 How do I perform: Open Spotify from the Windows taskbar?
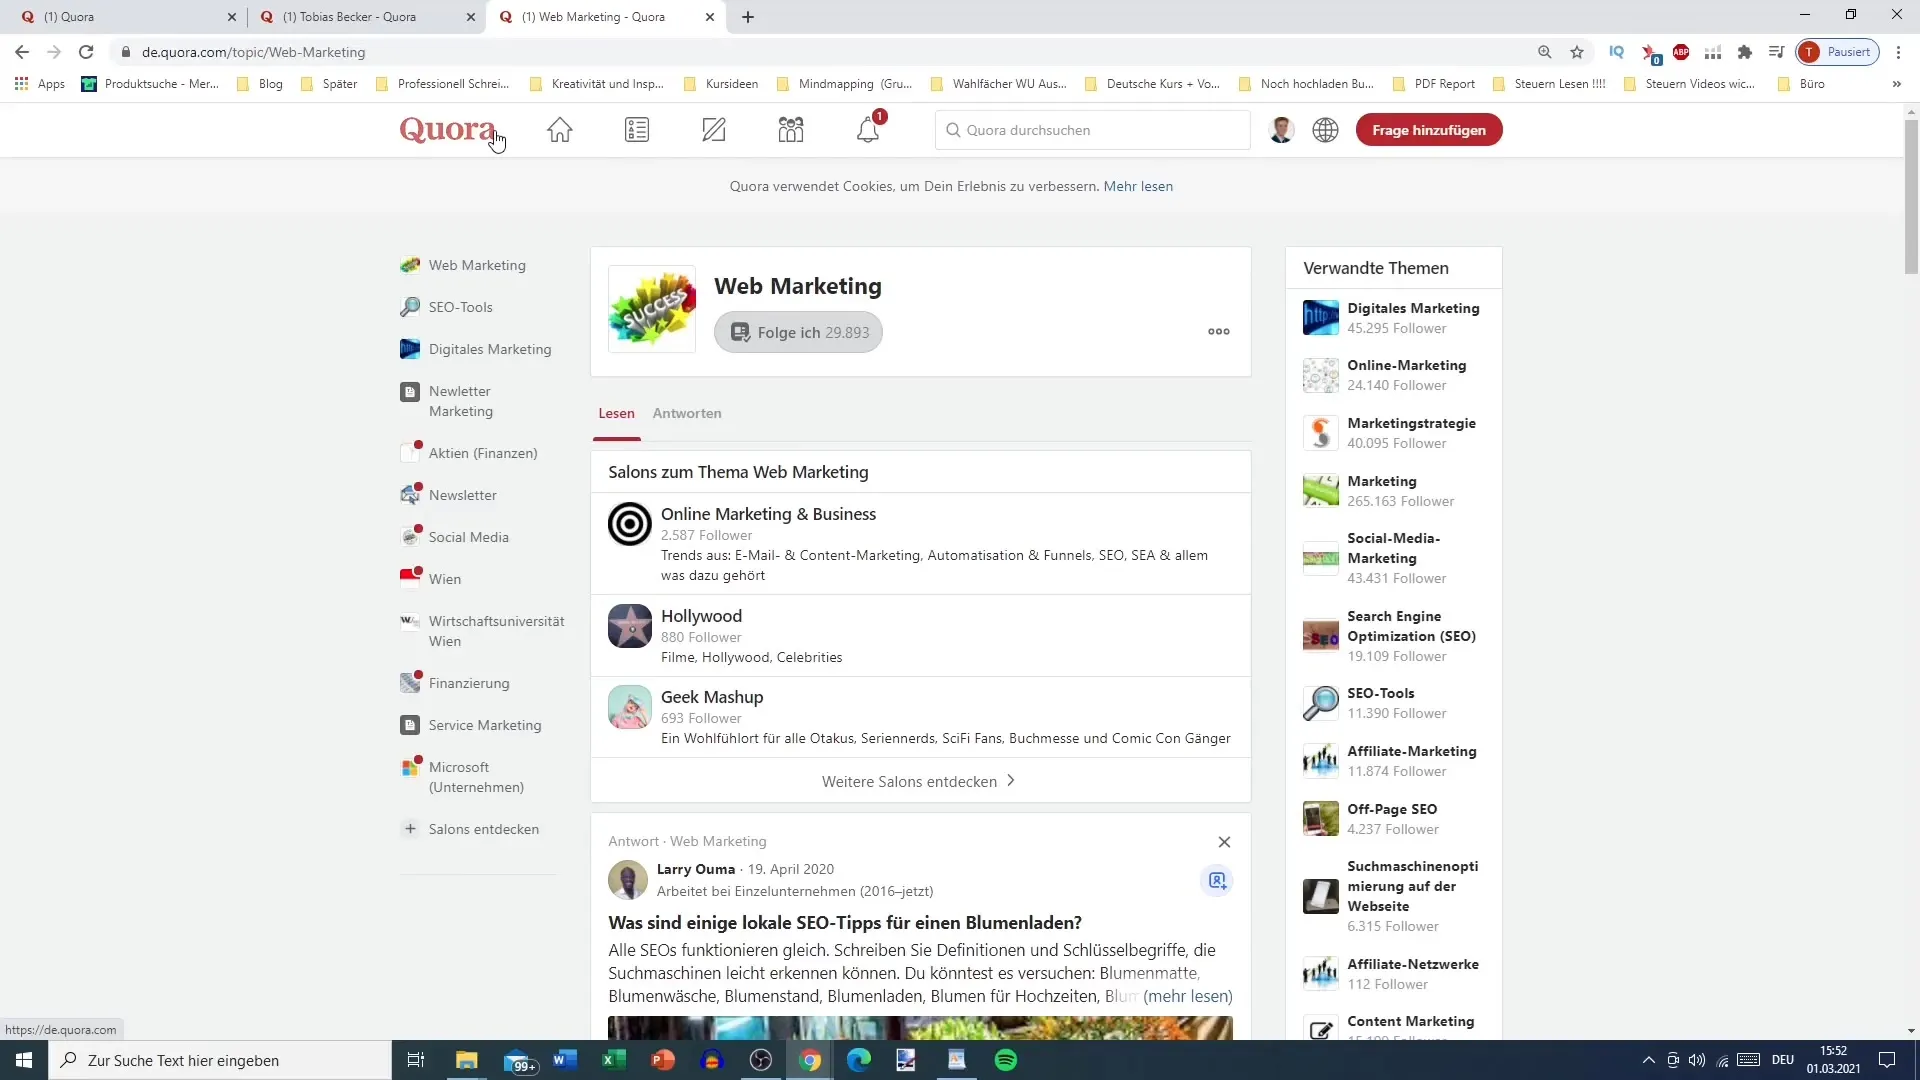point(1006,1060)
